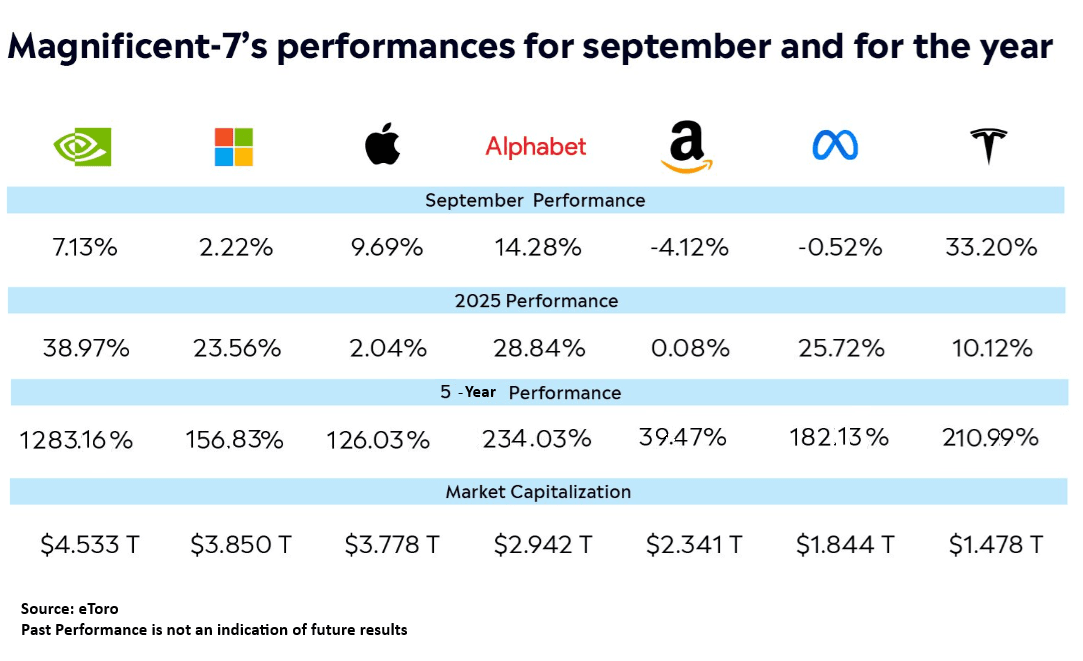Click Tesla's 33.20% September performance value

(991, 247)
